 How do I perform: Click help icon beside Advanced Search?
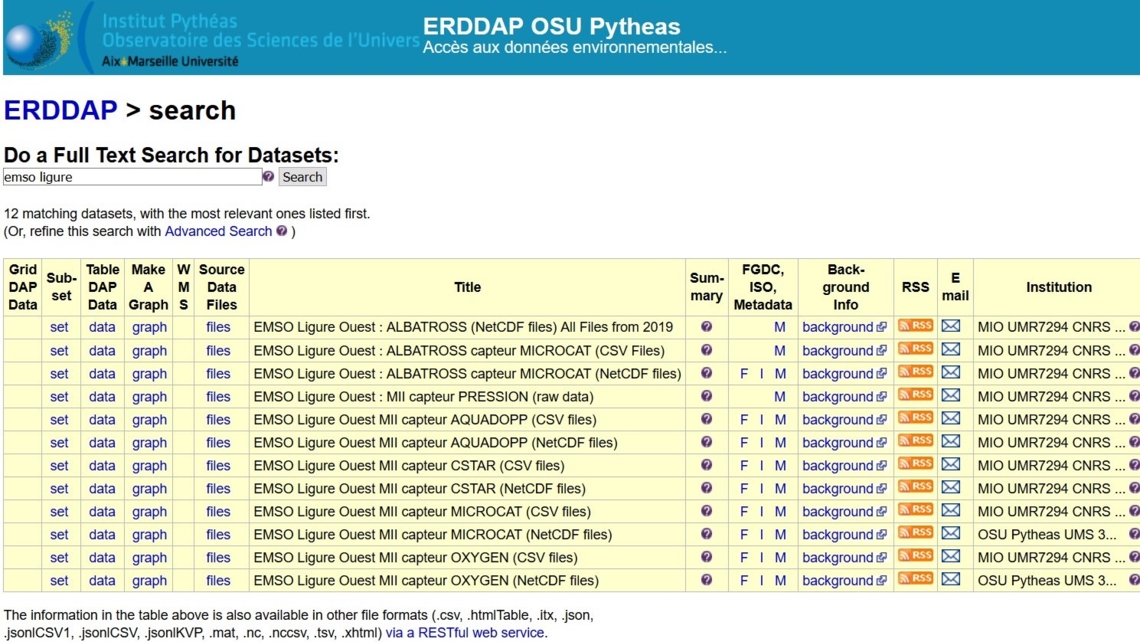click(281, 231)
